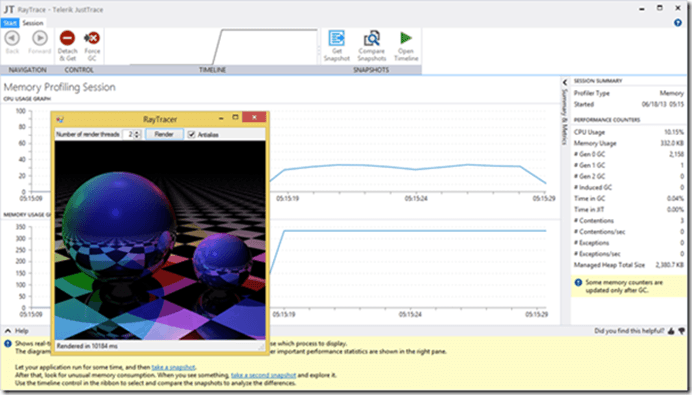Follow the 'take a second snapshot' link
The image size is (692, 395).
tap(263, 375)
